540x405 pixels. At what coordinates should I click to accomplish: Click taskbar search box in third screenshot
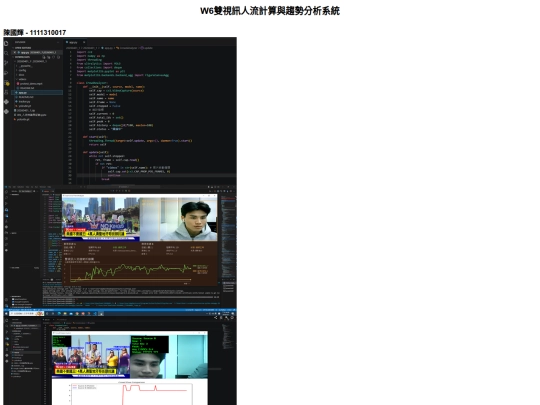(x=26, y=314)
